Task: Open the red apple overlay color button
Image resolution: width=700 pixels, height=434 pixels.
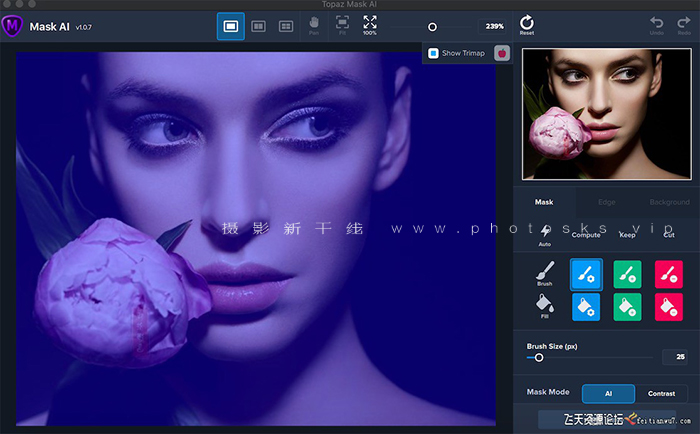Action: pos(502,53)
